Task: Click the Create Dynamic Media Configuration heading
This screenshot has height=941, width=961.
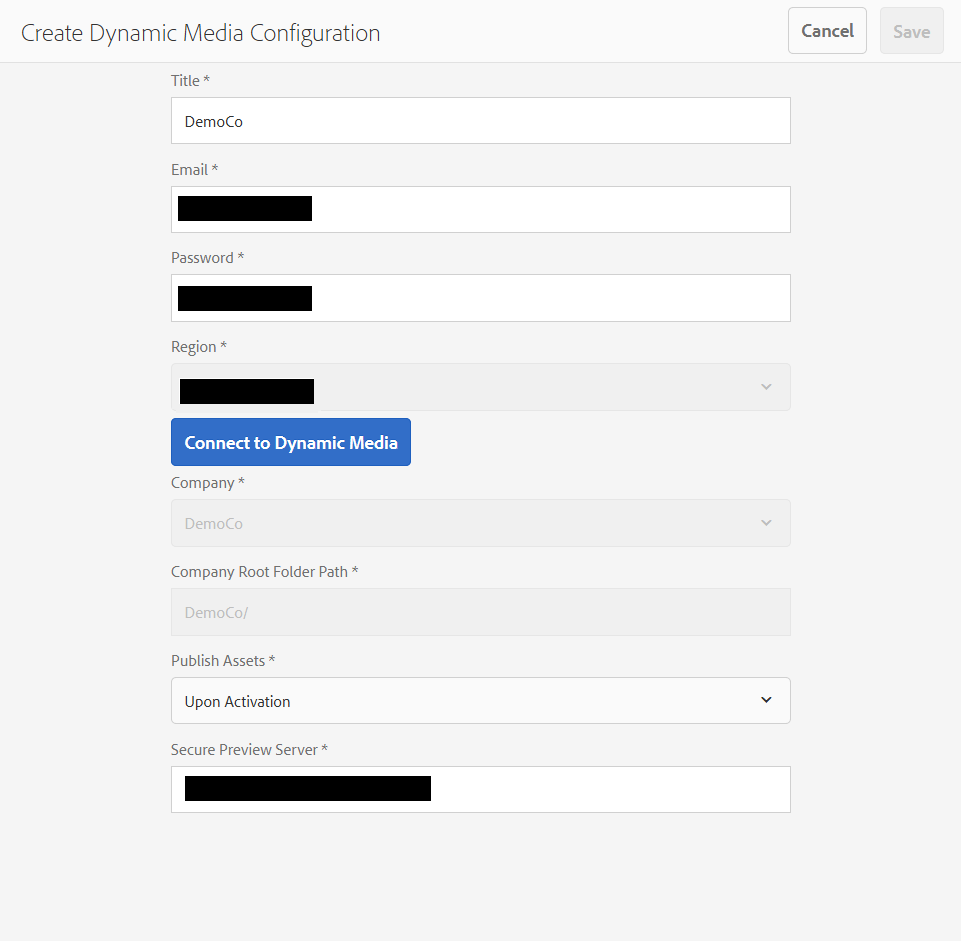Action: (200, 33)
